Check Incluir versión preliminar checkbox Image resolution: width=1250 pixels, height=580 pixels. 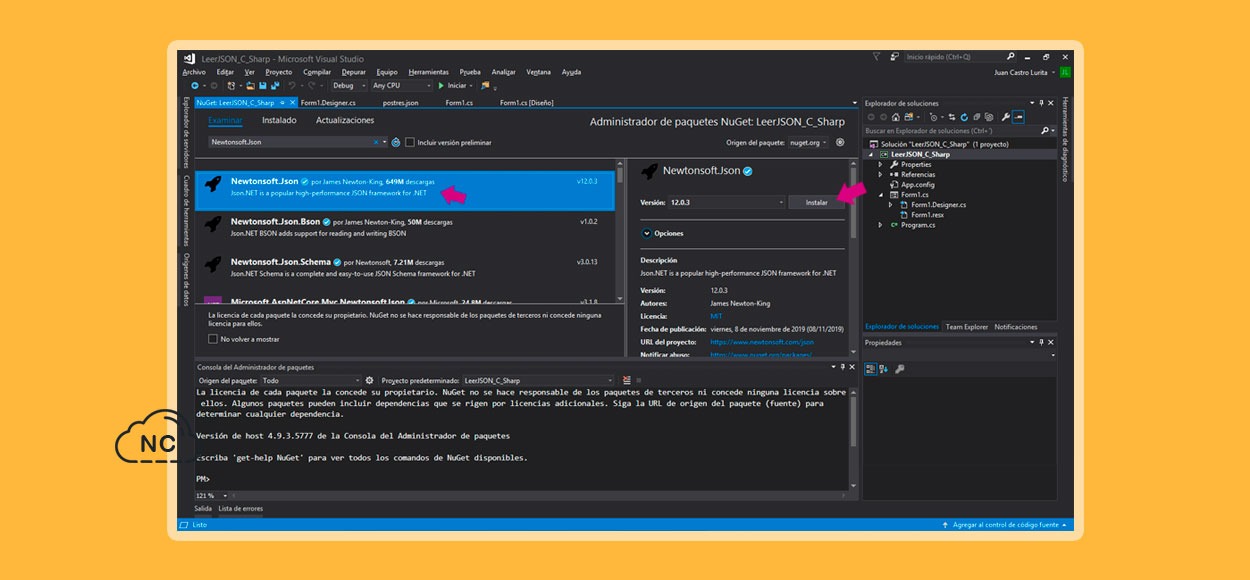tap(410, 142)
